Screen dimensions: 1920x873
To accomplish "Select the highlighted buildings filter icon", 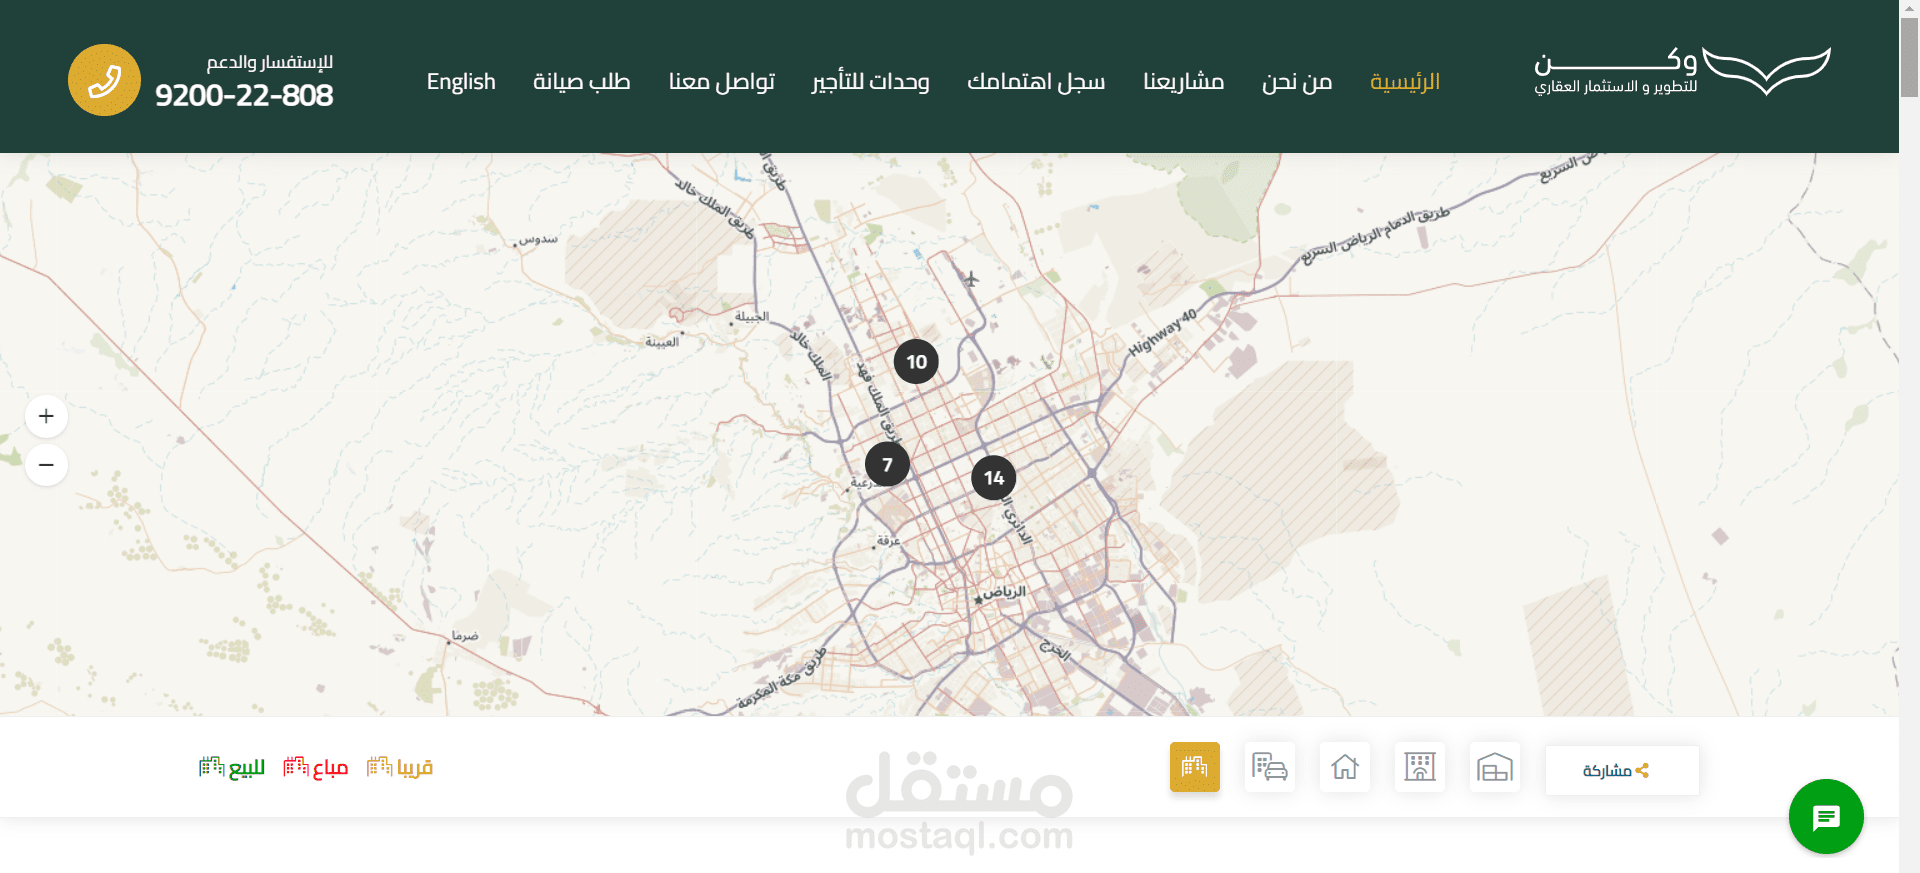I will pos(1195,767).
